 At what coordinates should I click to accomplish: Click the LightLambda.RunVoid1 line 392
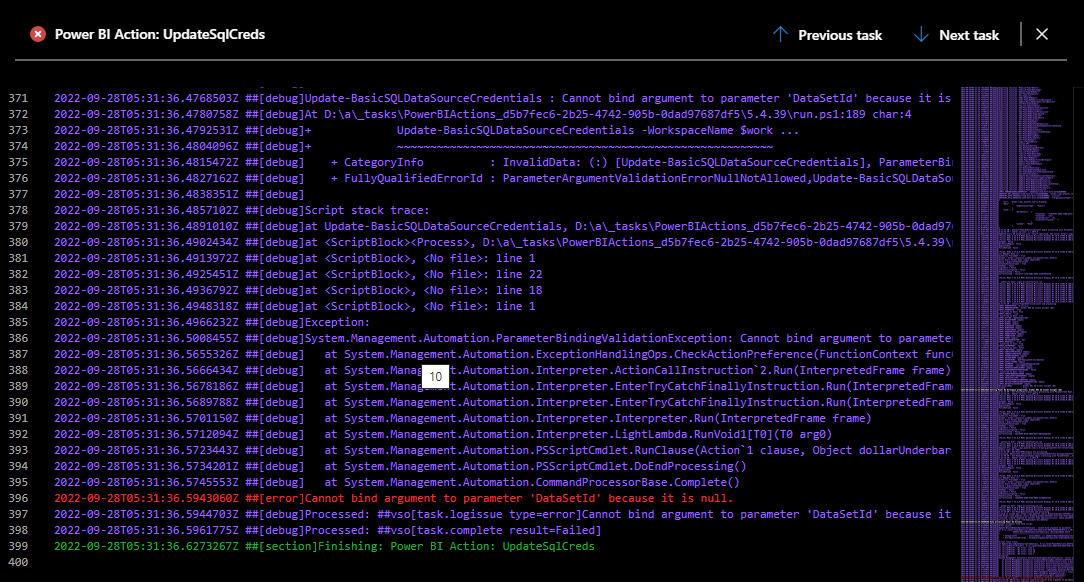pos(443,434)
